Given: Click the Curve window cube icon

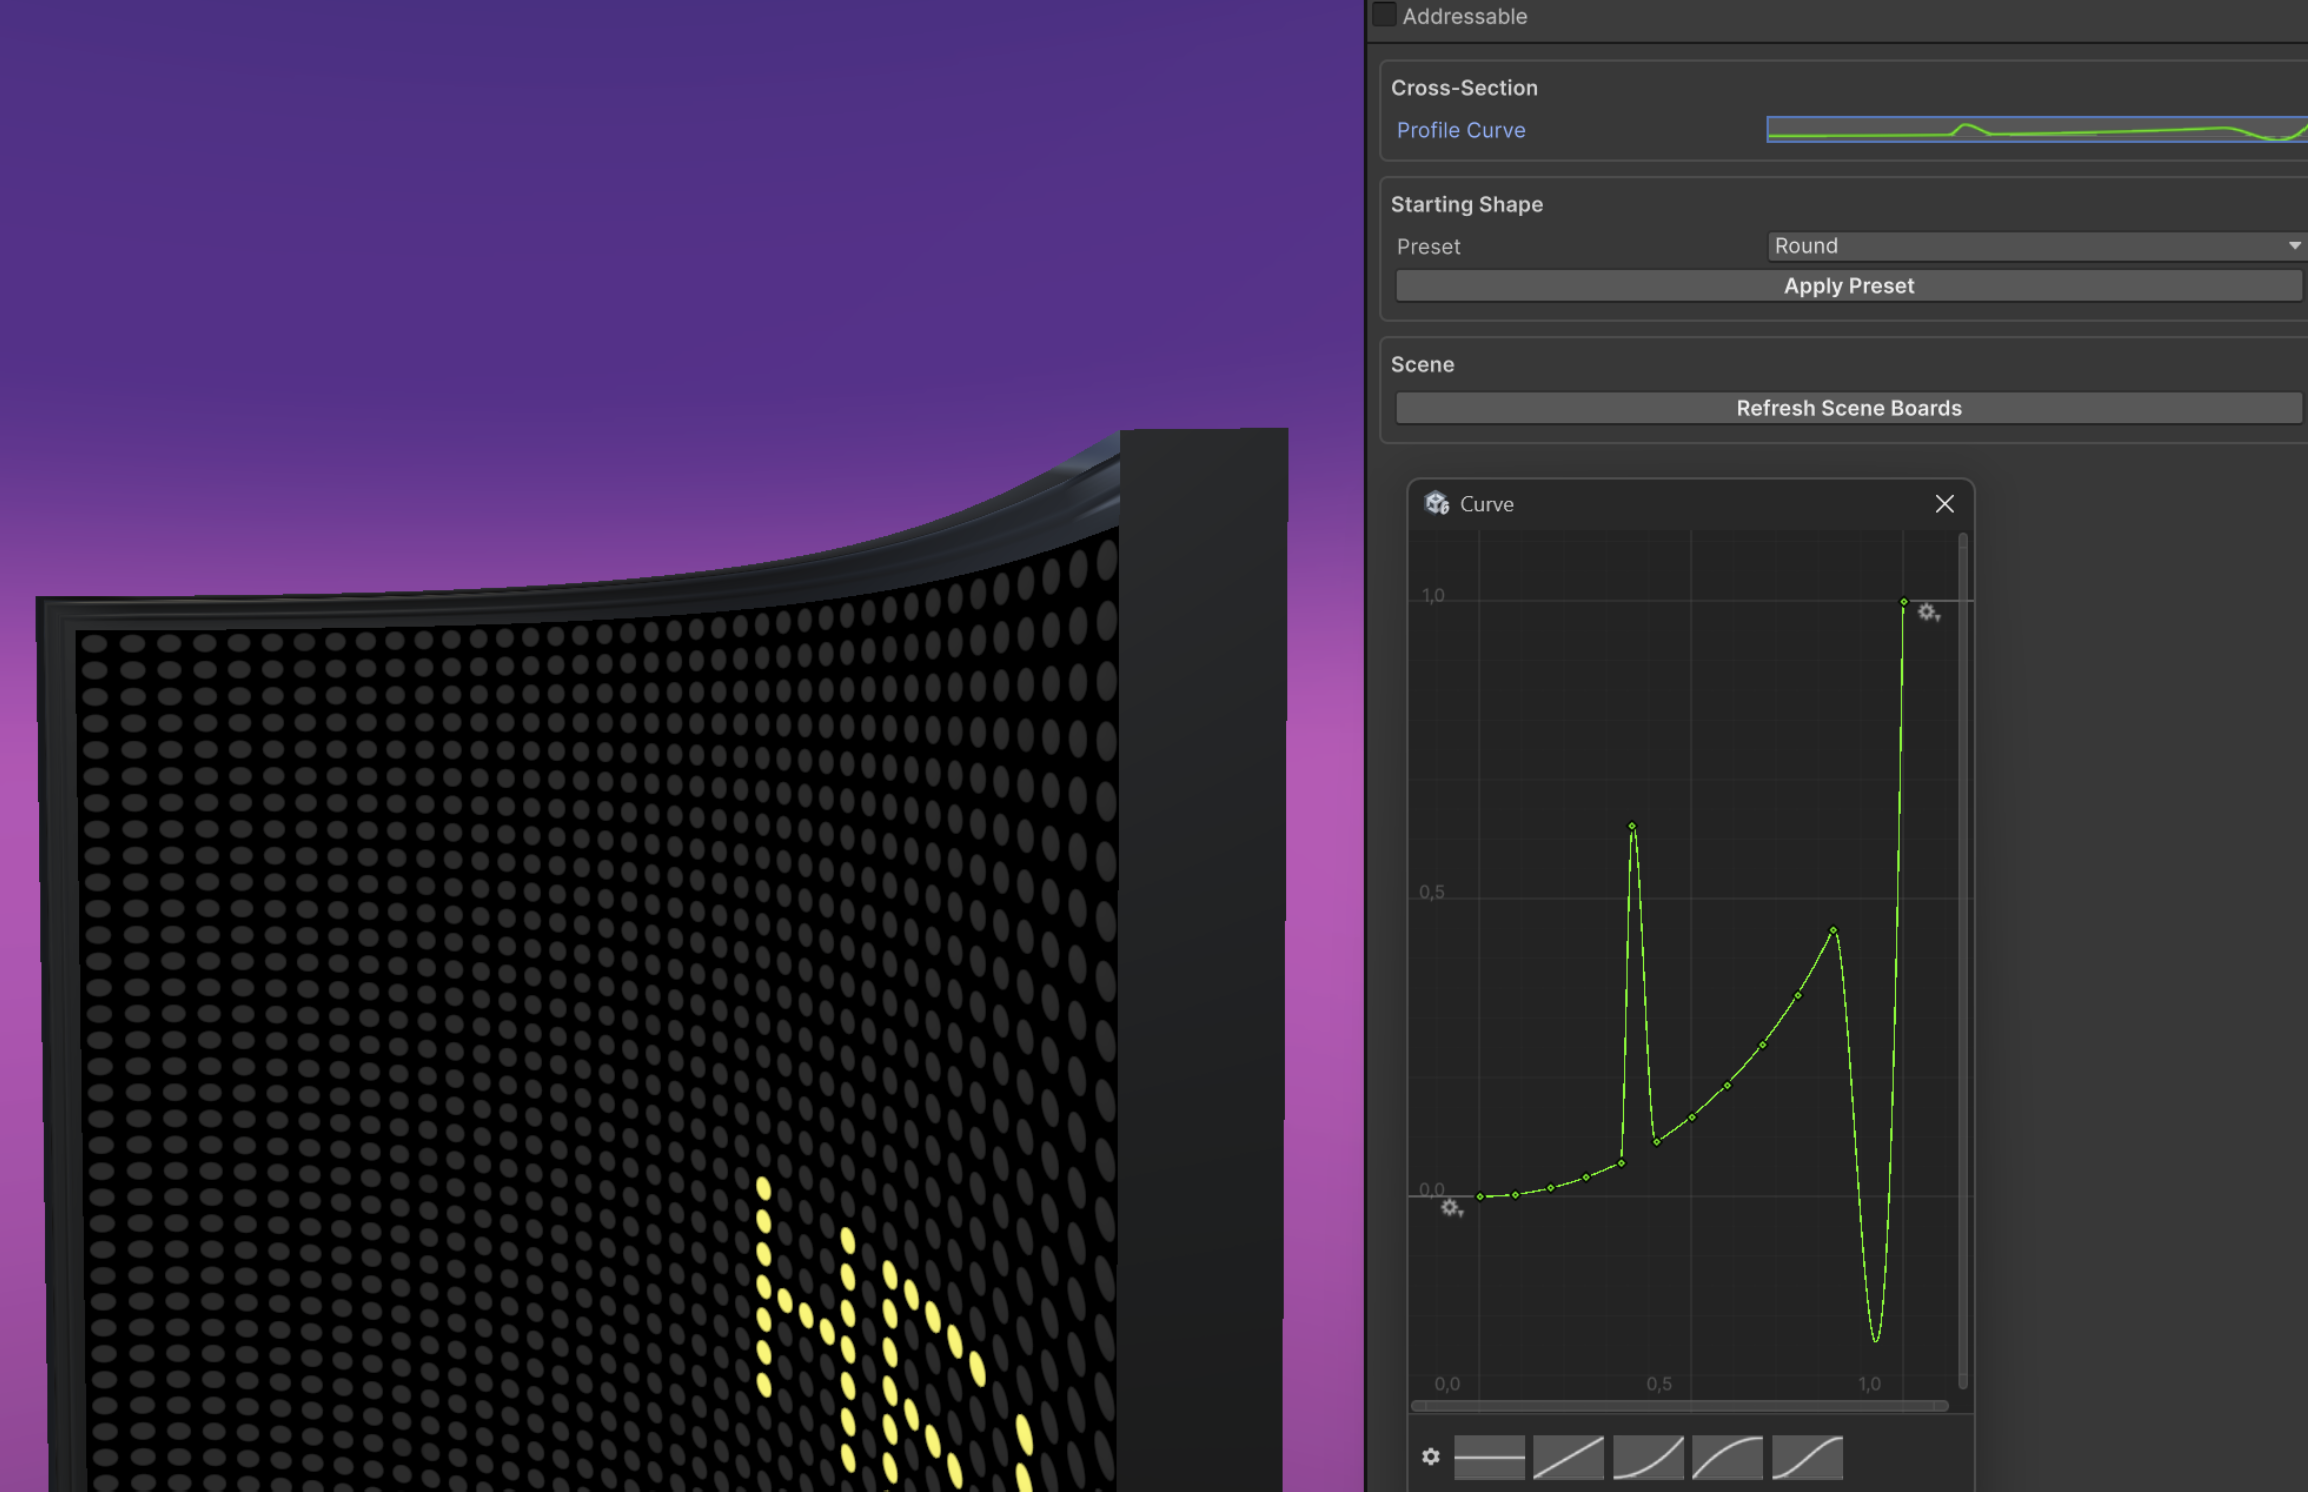Looking at the screenshot, I should click(x=1437, y=503).
